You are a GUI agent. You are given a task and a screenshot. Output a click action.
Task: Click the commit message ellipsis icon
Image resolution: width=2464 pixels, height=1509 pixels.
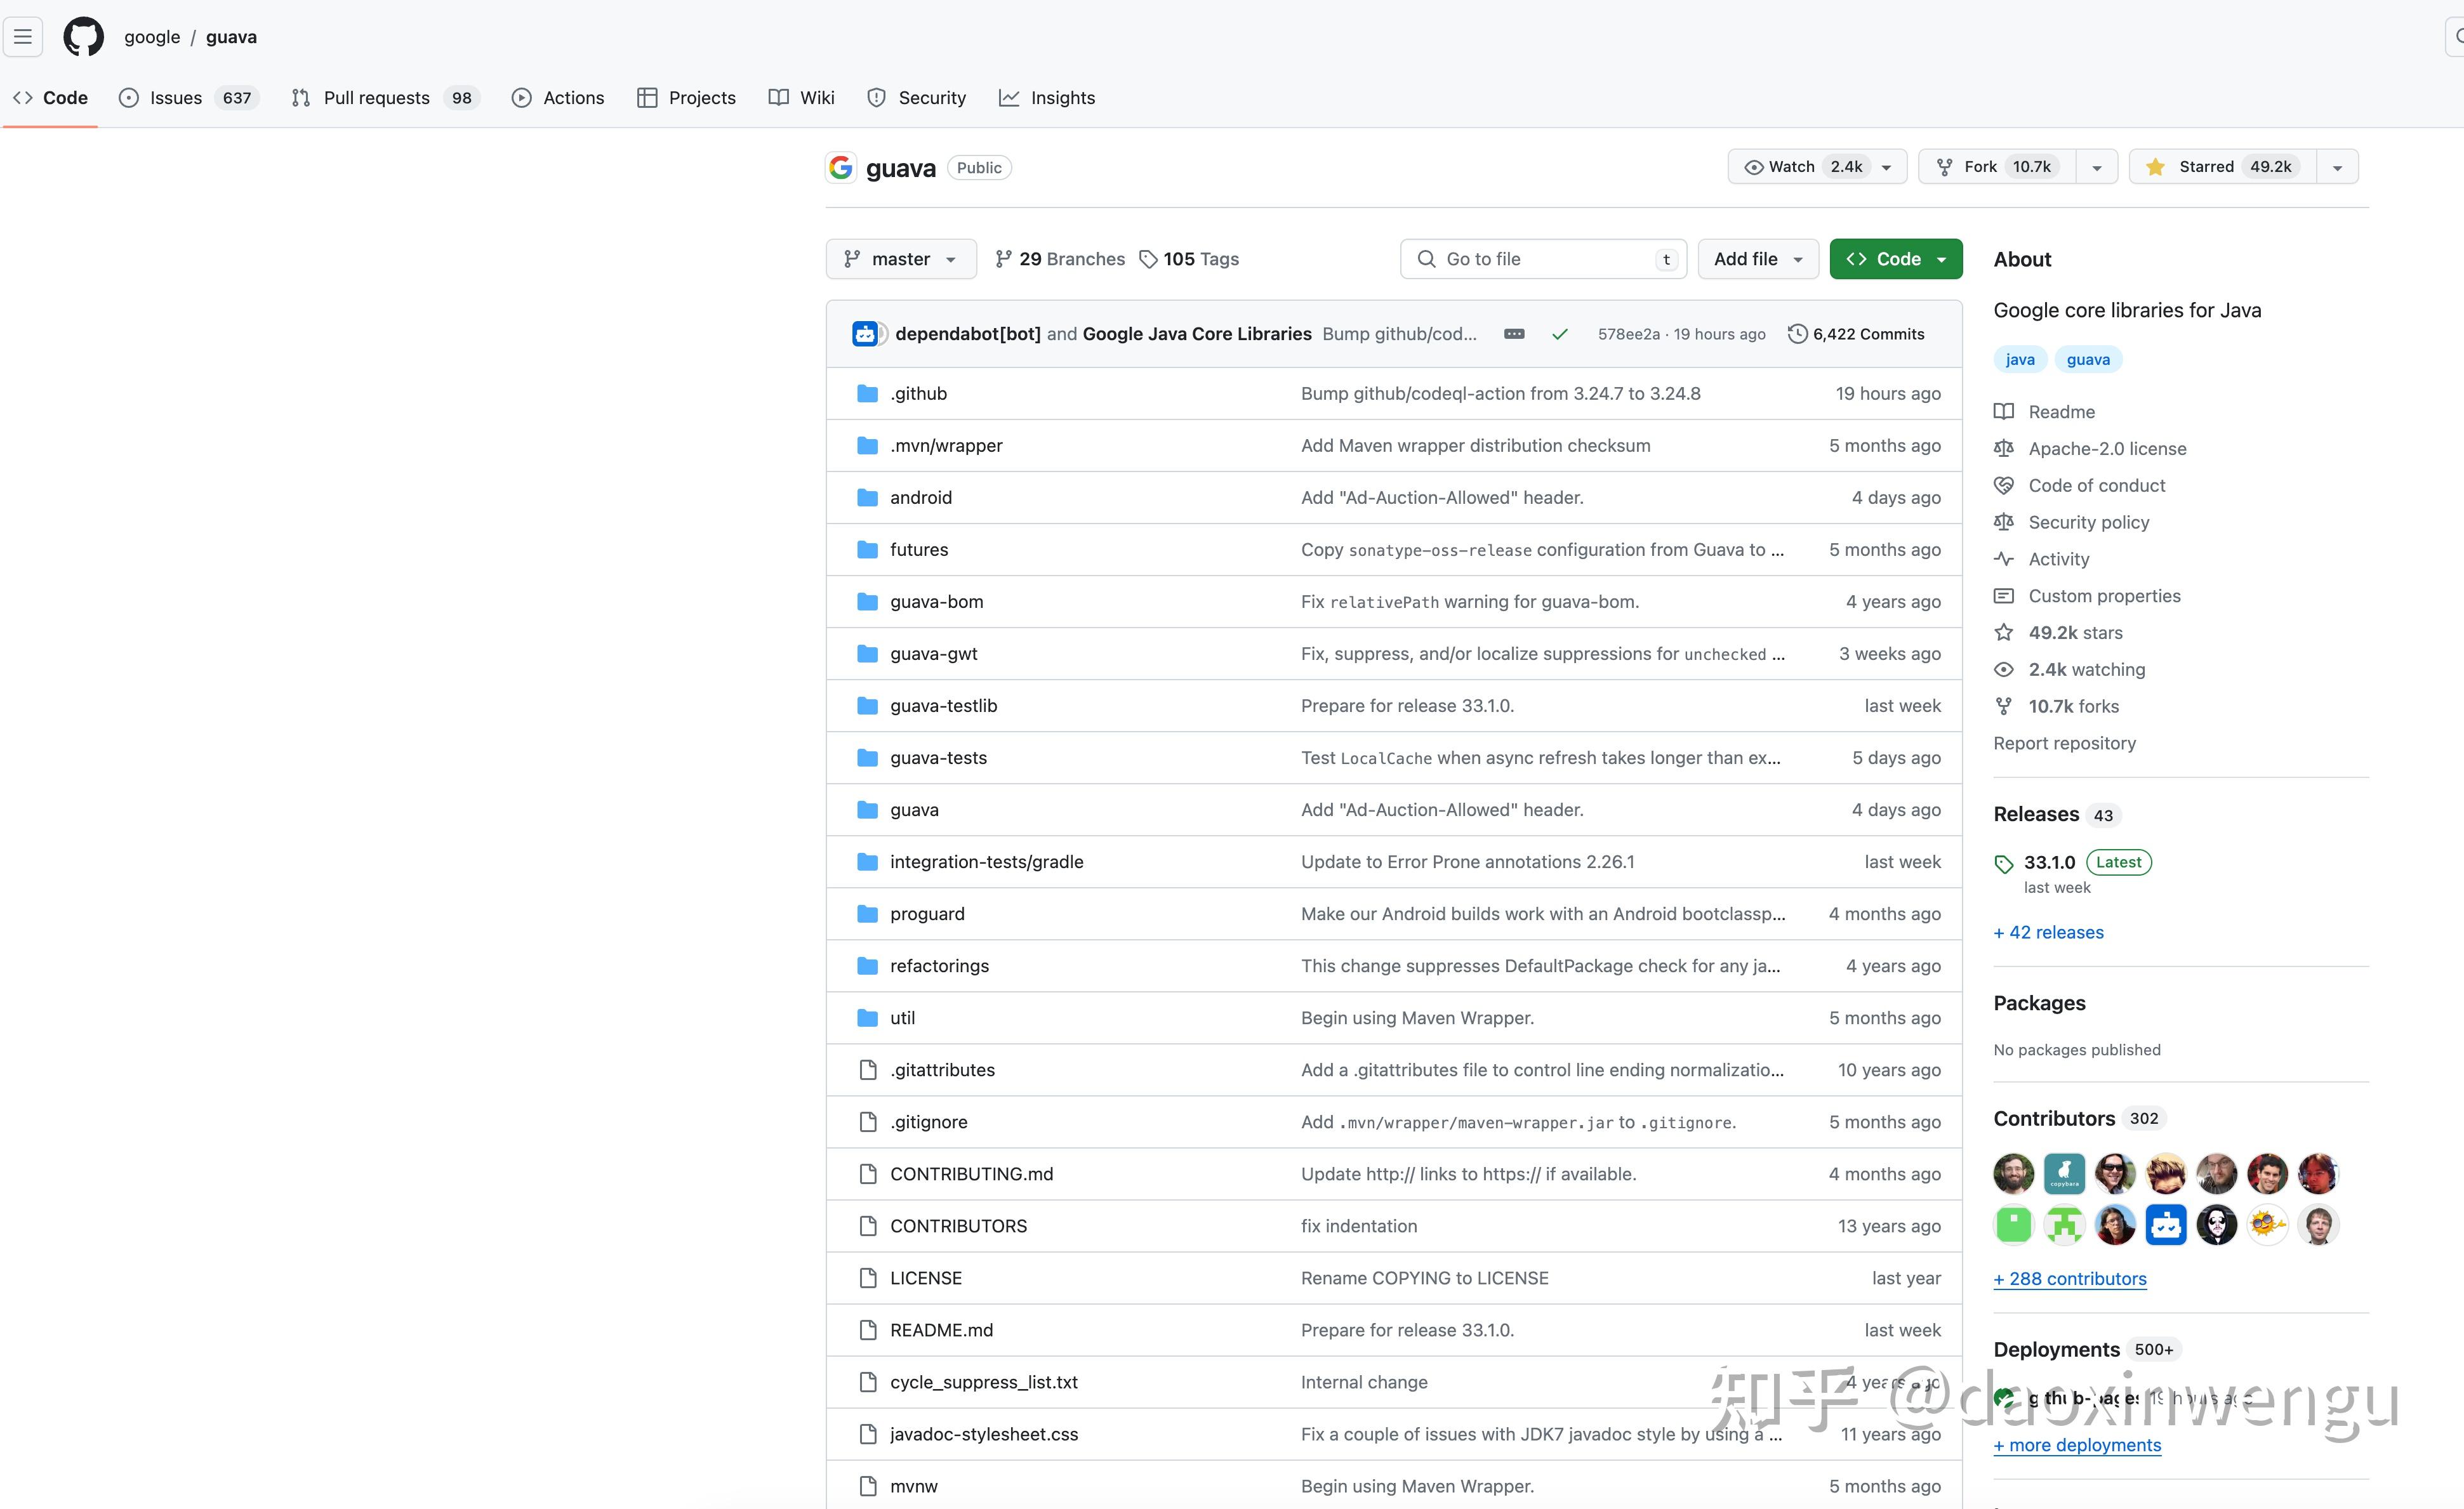[x=1514, y=334]
